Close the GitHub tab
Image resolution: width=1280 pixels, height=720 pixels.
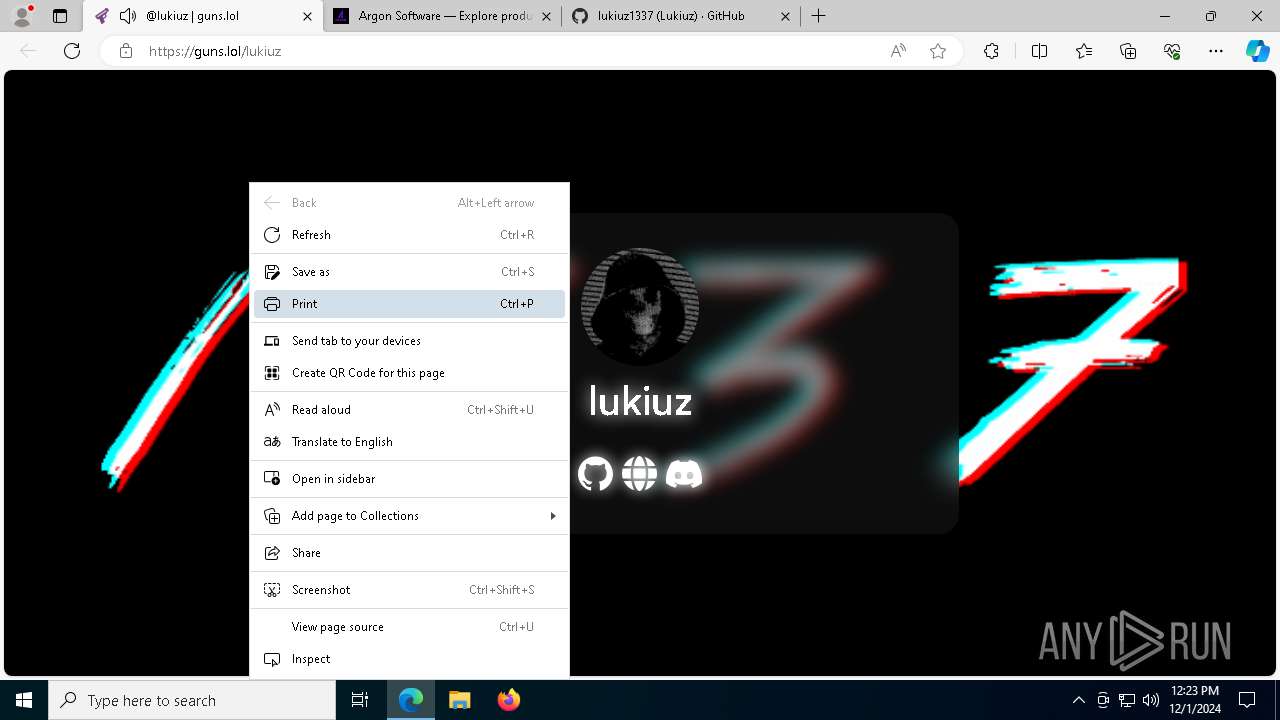[x=785, y=16]
